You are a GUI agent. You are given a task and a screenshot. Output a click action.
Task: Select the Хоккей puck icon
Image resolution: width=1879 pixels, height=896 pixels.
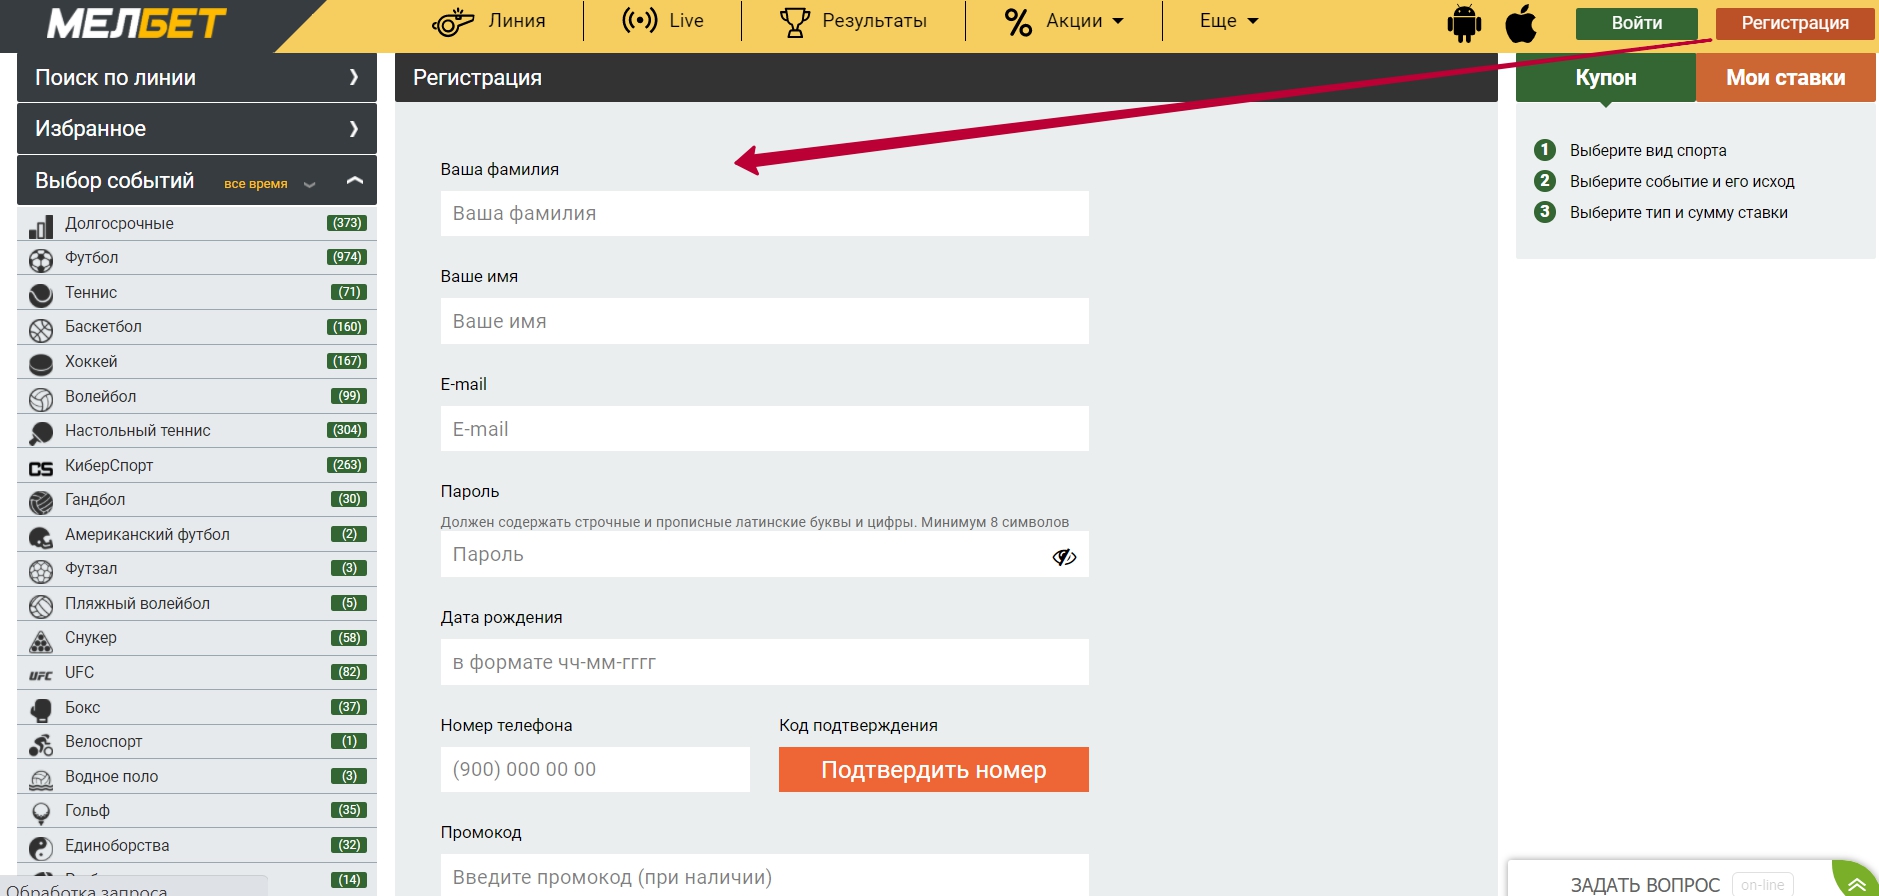tap(41, 364)
